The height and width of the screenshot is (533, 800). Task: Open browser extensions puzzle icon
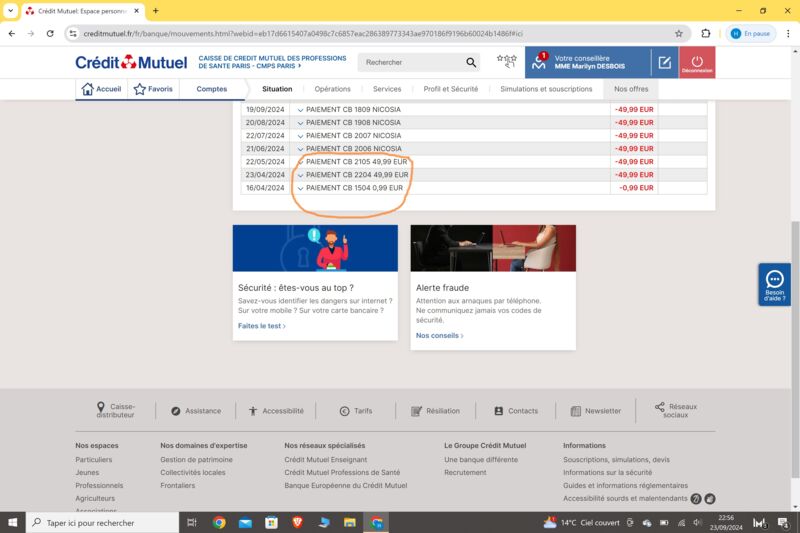click(x=706, y=34)
